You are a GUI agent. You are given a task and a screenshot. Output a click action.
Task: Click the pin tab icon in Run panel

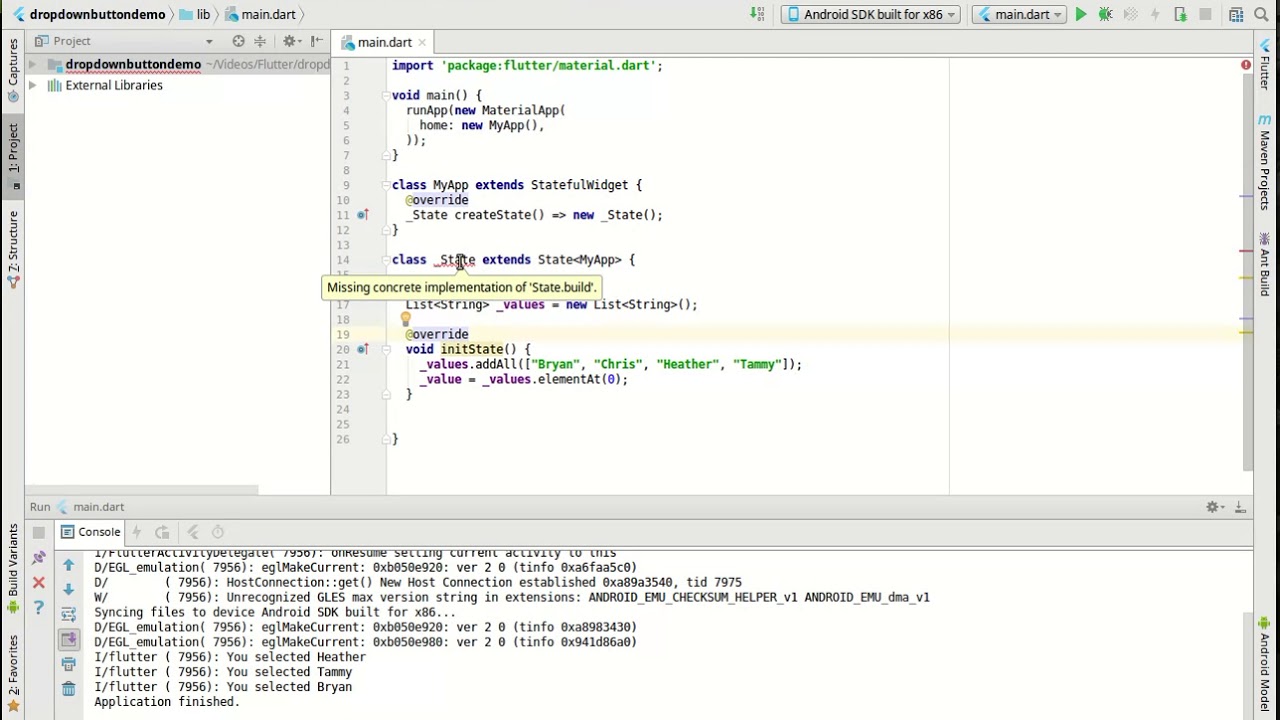(x=39, y=557)
